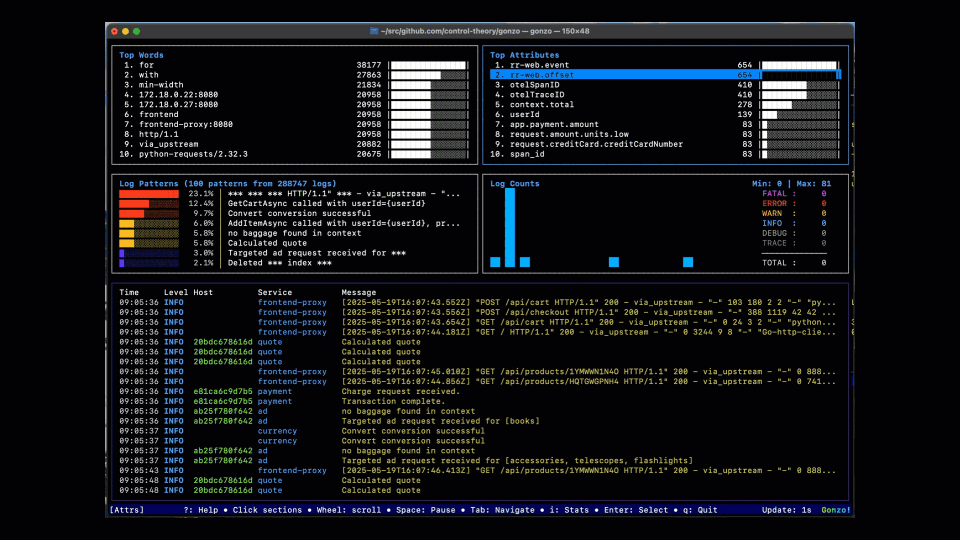The width and height of the screenshot is (960, 540).
Task: Select the context.total attribute row
Action: coord(665,105)
